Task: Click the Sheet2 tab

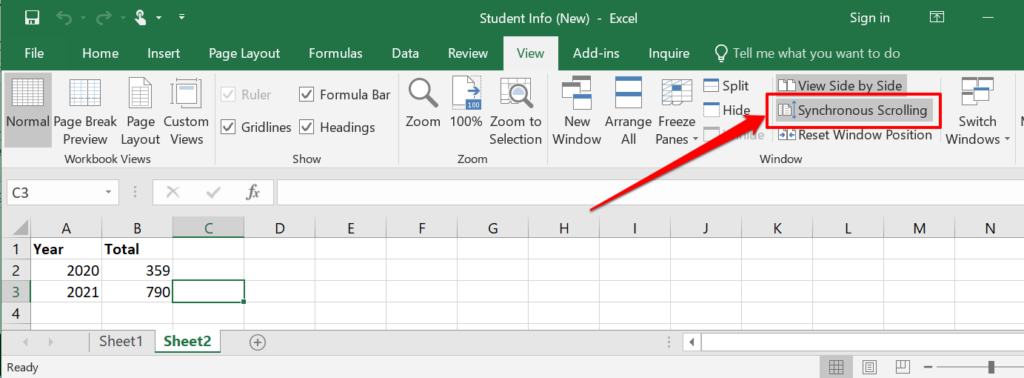Action: [187, 341]
